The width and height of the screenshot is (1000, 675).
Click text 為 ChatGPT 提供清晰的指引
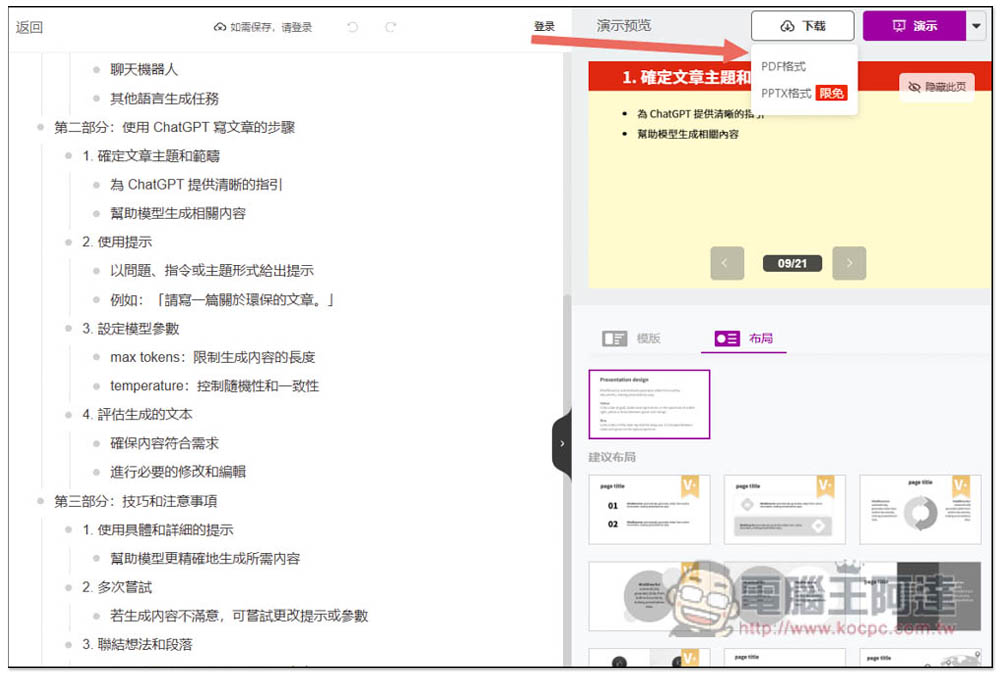(x=196, y=184)
